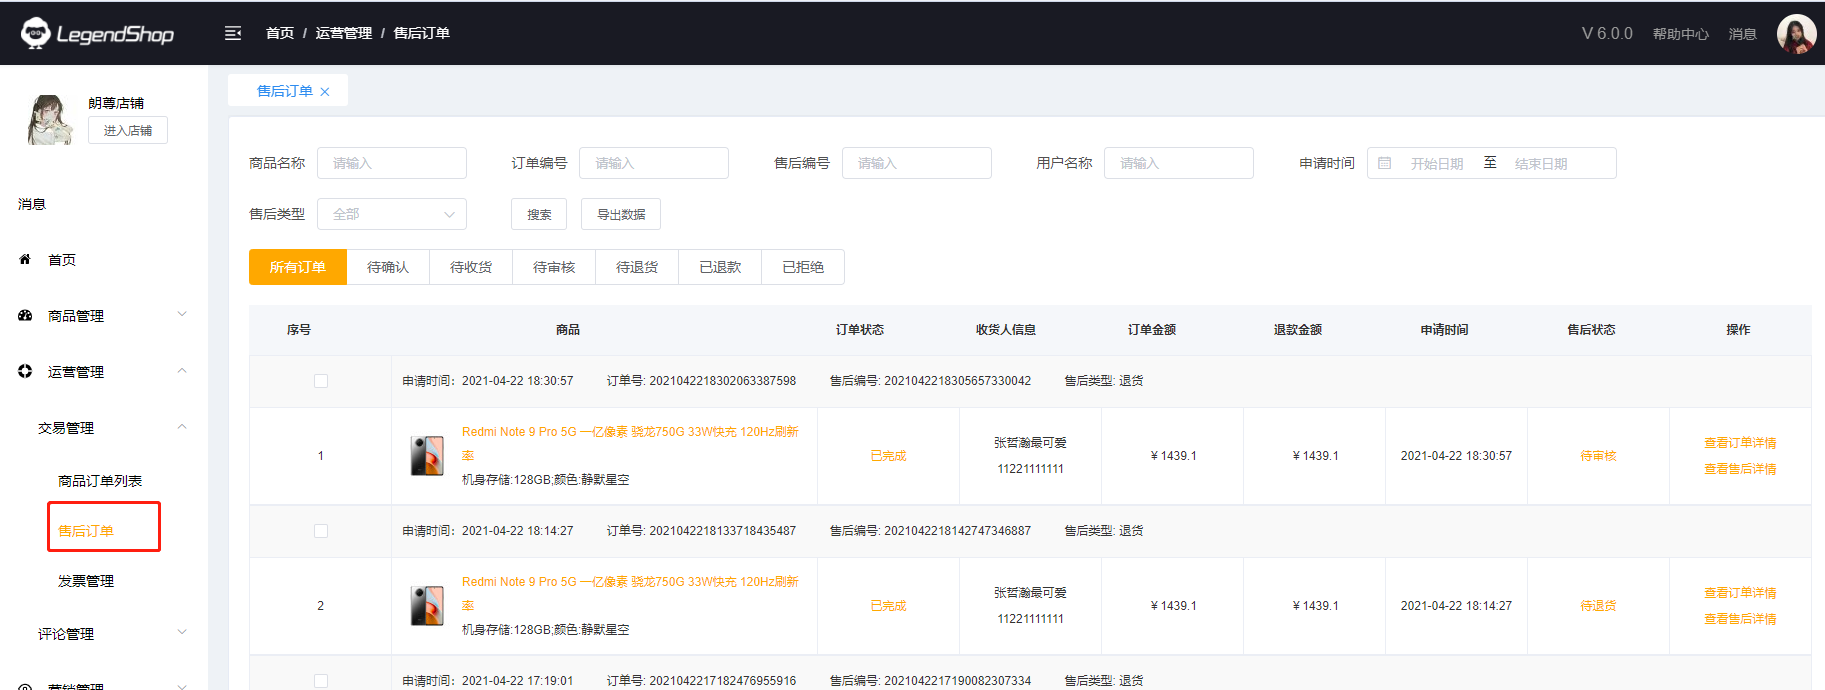
Task: Click 首页 in the breadcrumb
Action: 280,33
